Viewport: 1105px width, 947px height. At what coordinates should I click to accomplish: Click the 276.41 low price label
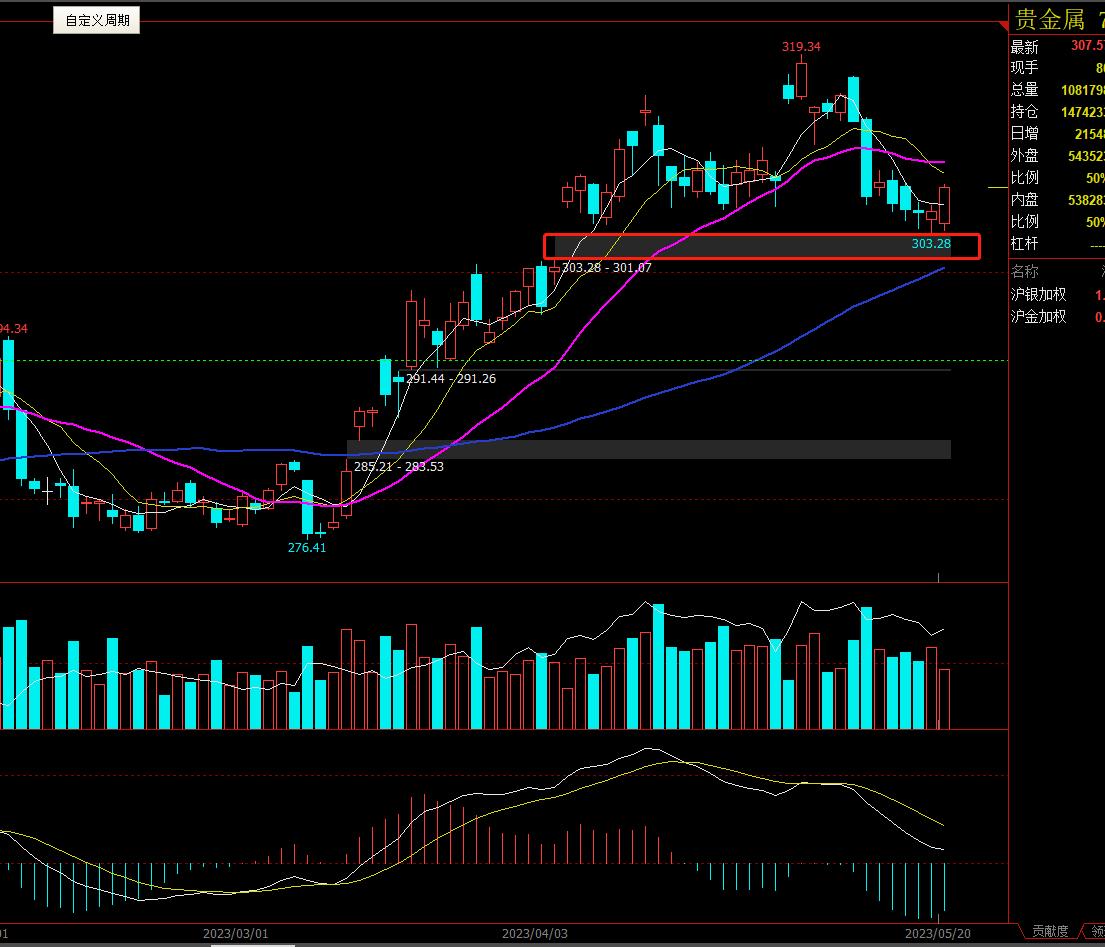click(307, 547)
